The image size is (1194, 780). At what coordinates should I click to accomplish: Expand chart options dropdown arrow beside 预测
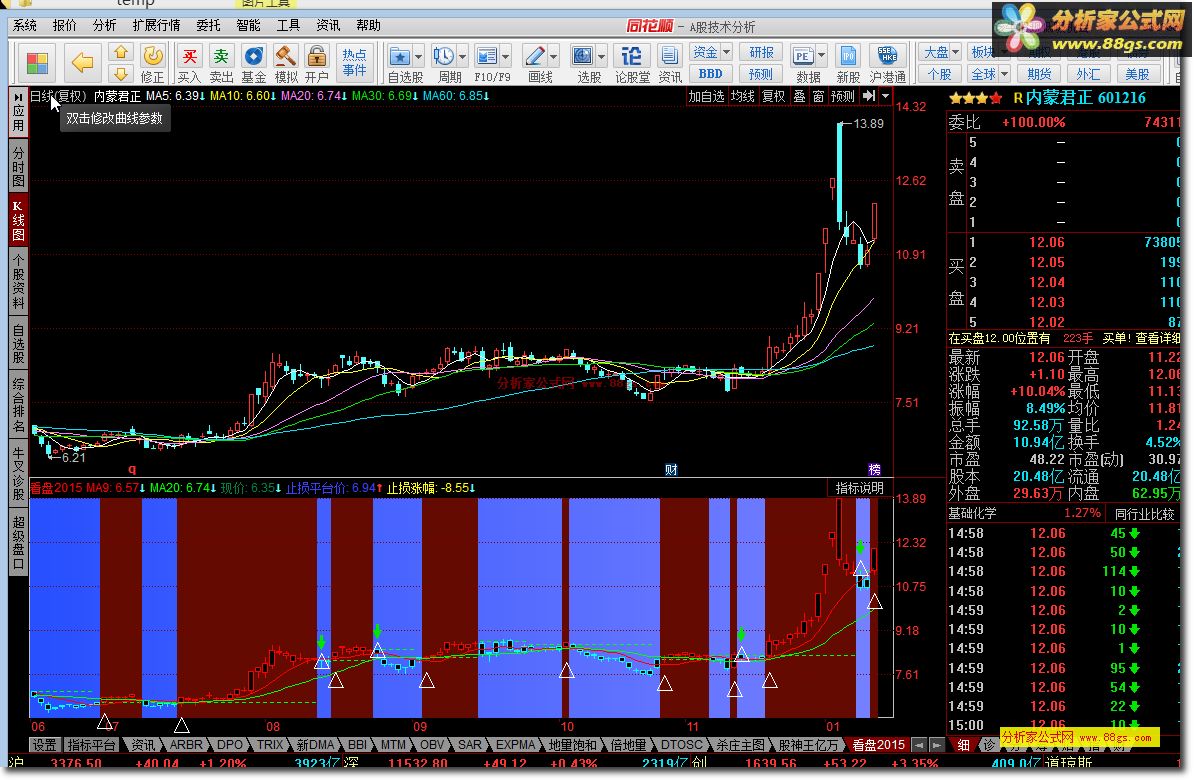885,96
